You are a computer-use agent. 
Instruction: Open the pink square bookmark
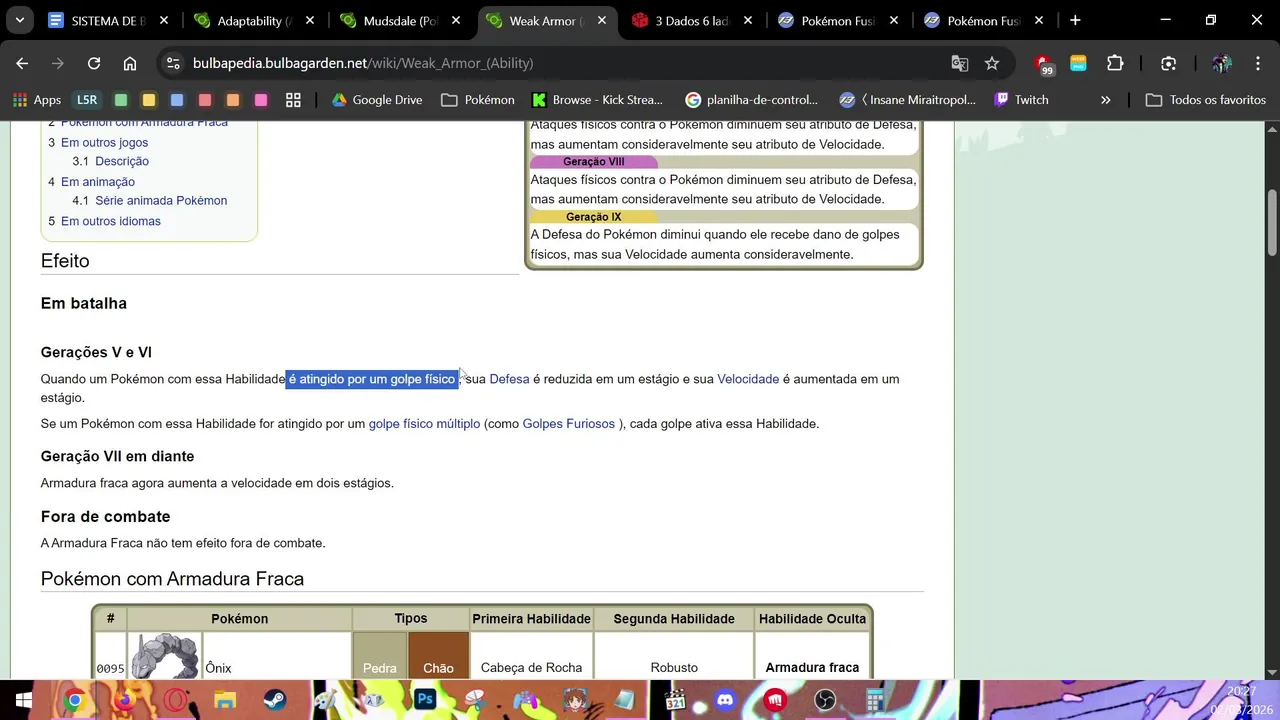(261, 100)
